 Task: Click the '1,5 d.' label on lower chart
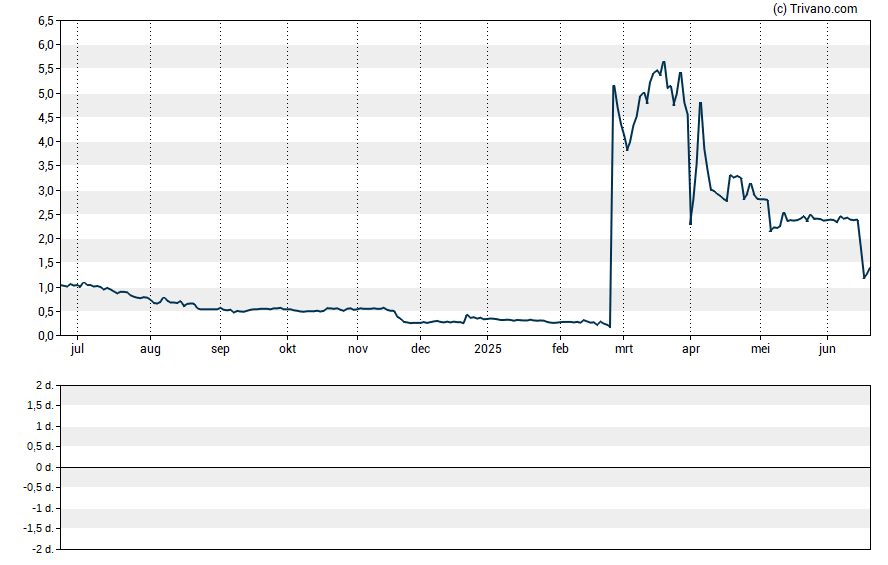click(41, 405)
